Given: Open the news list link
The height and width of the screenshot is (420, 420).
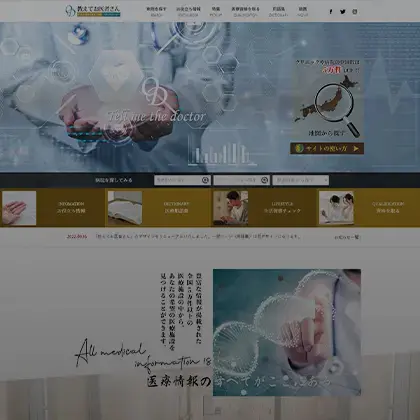Looking at the screenshot, I should tap(347, 237).
